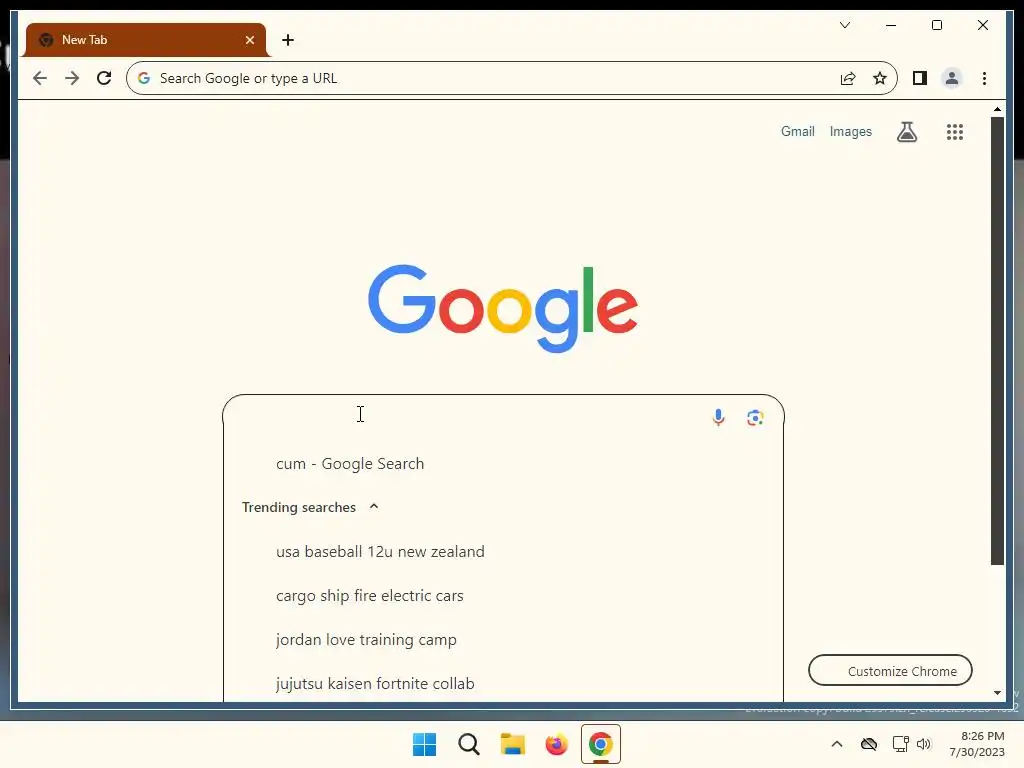This screenshot has width=1024, height=768.
Task: Open a new tab with plus button
Action: tap(288, 40)
